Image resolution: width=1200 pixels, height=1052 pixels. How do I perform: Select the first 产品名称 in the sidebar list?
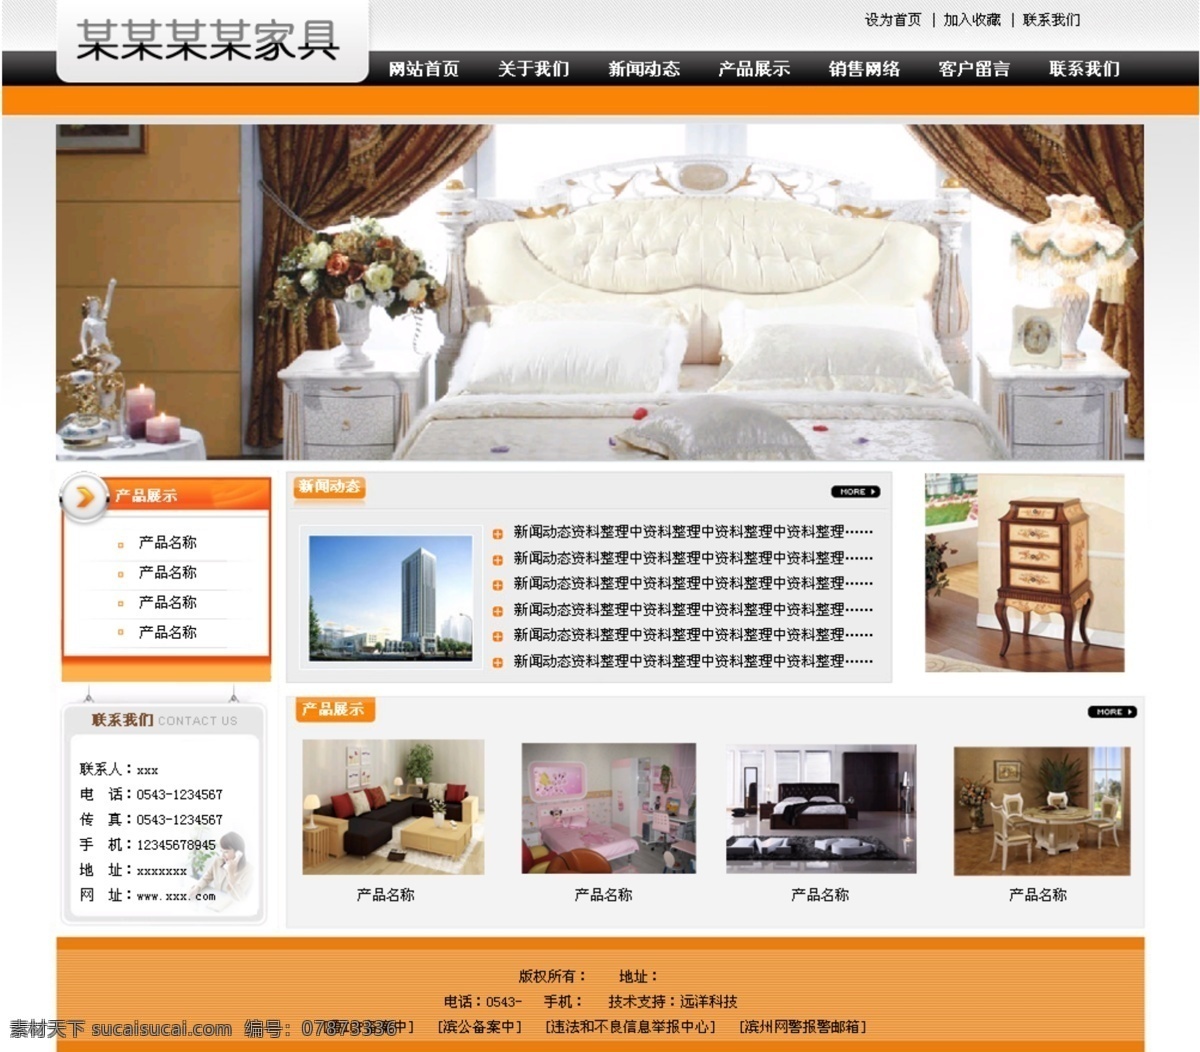(x=168, y=543)
